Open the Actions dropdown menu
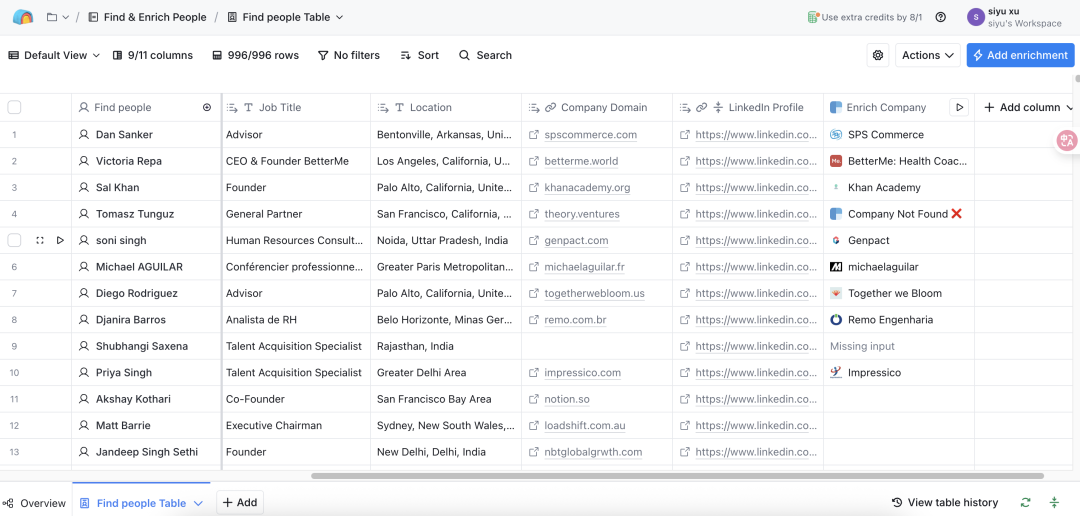 click(x=927, y=56)
